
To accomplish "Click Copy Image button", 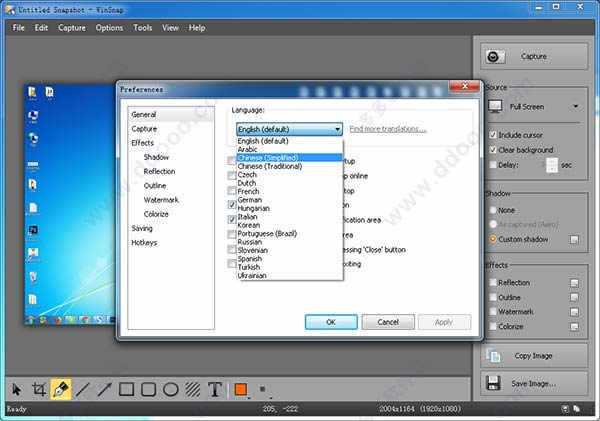I will tap(534, 356).
